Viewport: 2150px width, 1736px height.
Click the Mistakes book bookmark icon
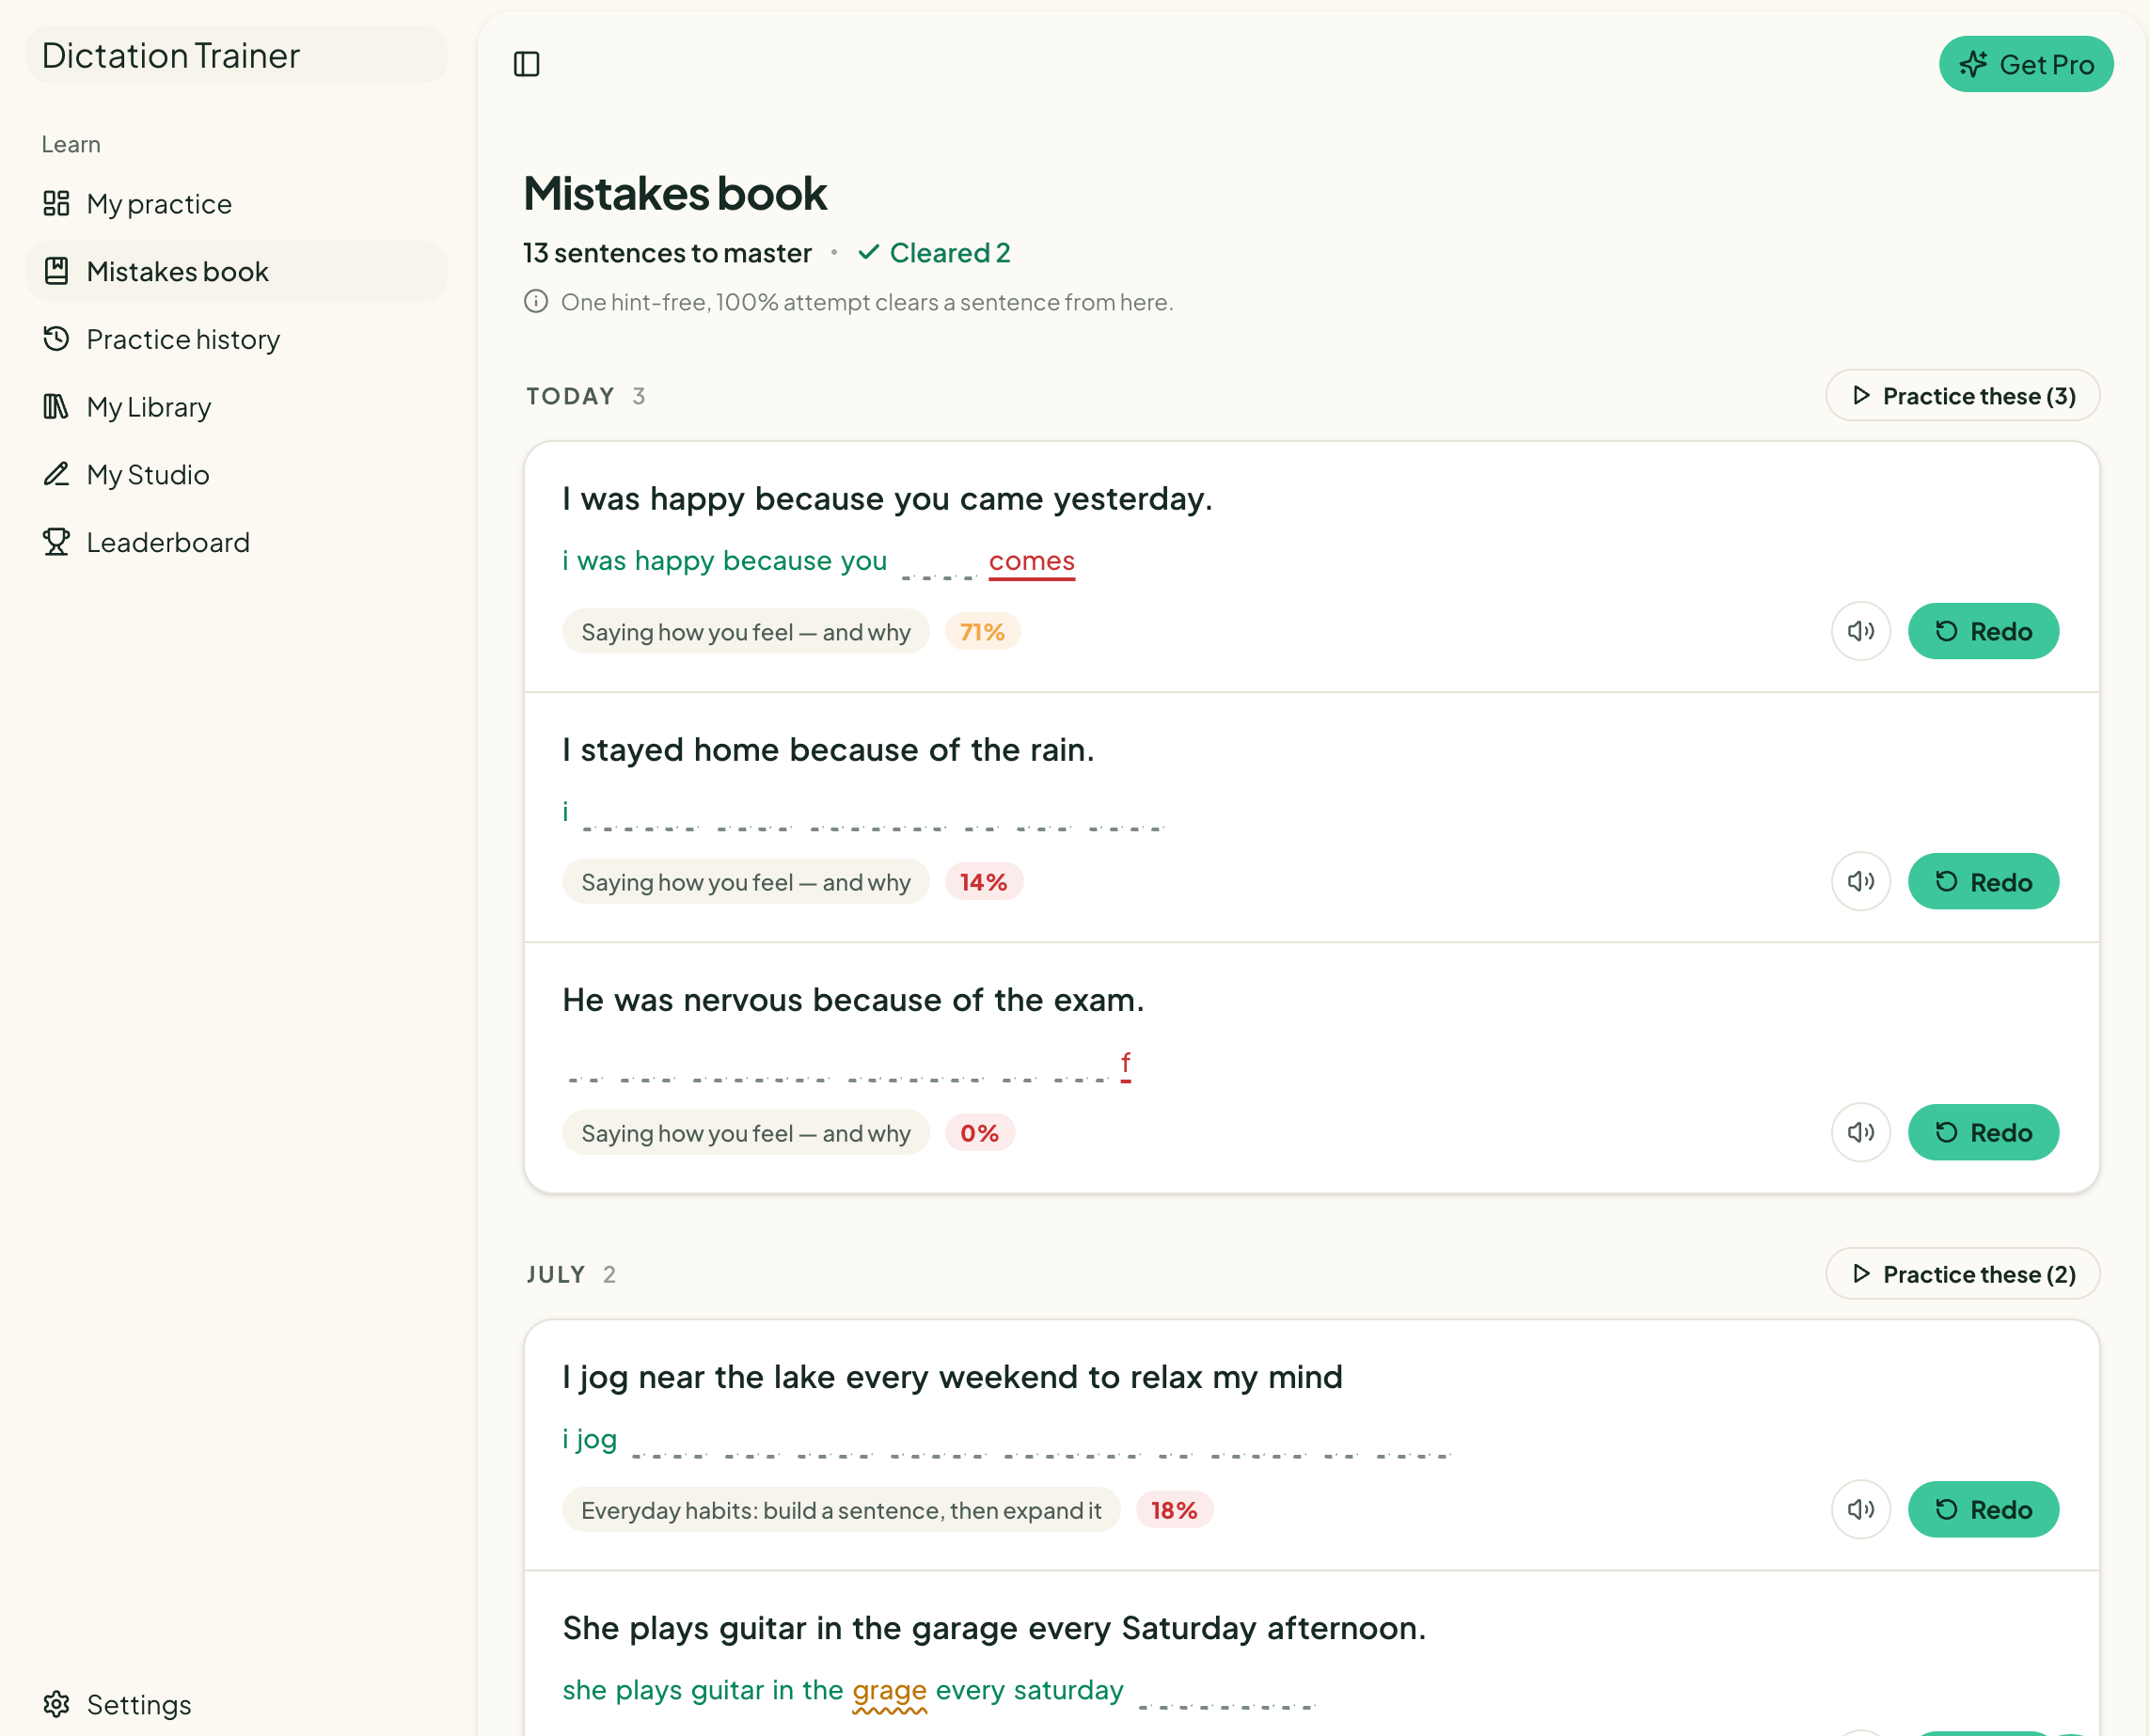pos(56,271)
